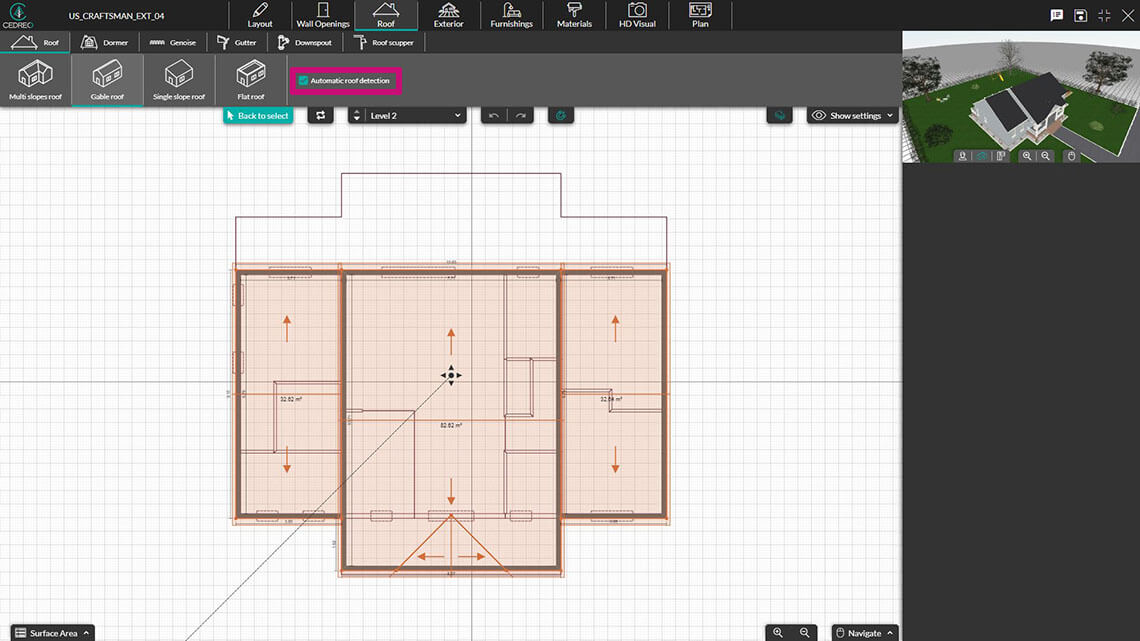Toggle the 3D preview orbit view icon
The image size is (1140, 641).
coord(981,156)
